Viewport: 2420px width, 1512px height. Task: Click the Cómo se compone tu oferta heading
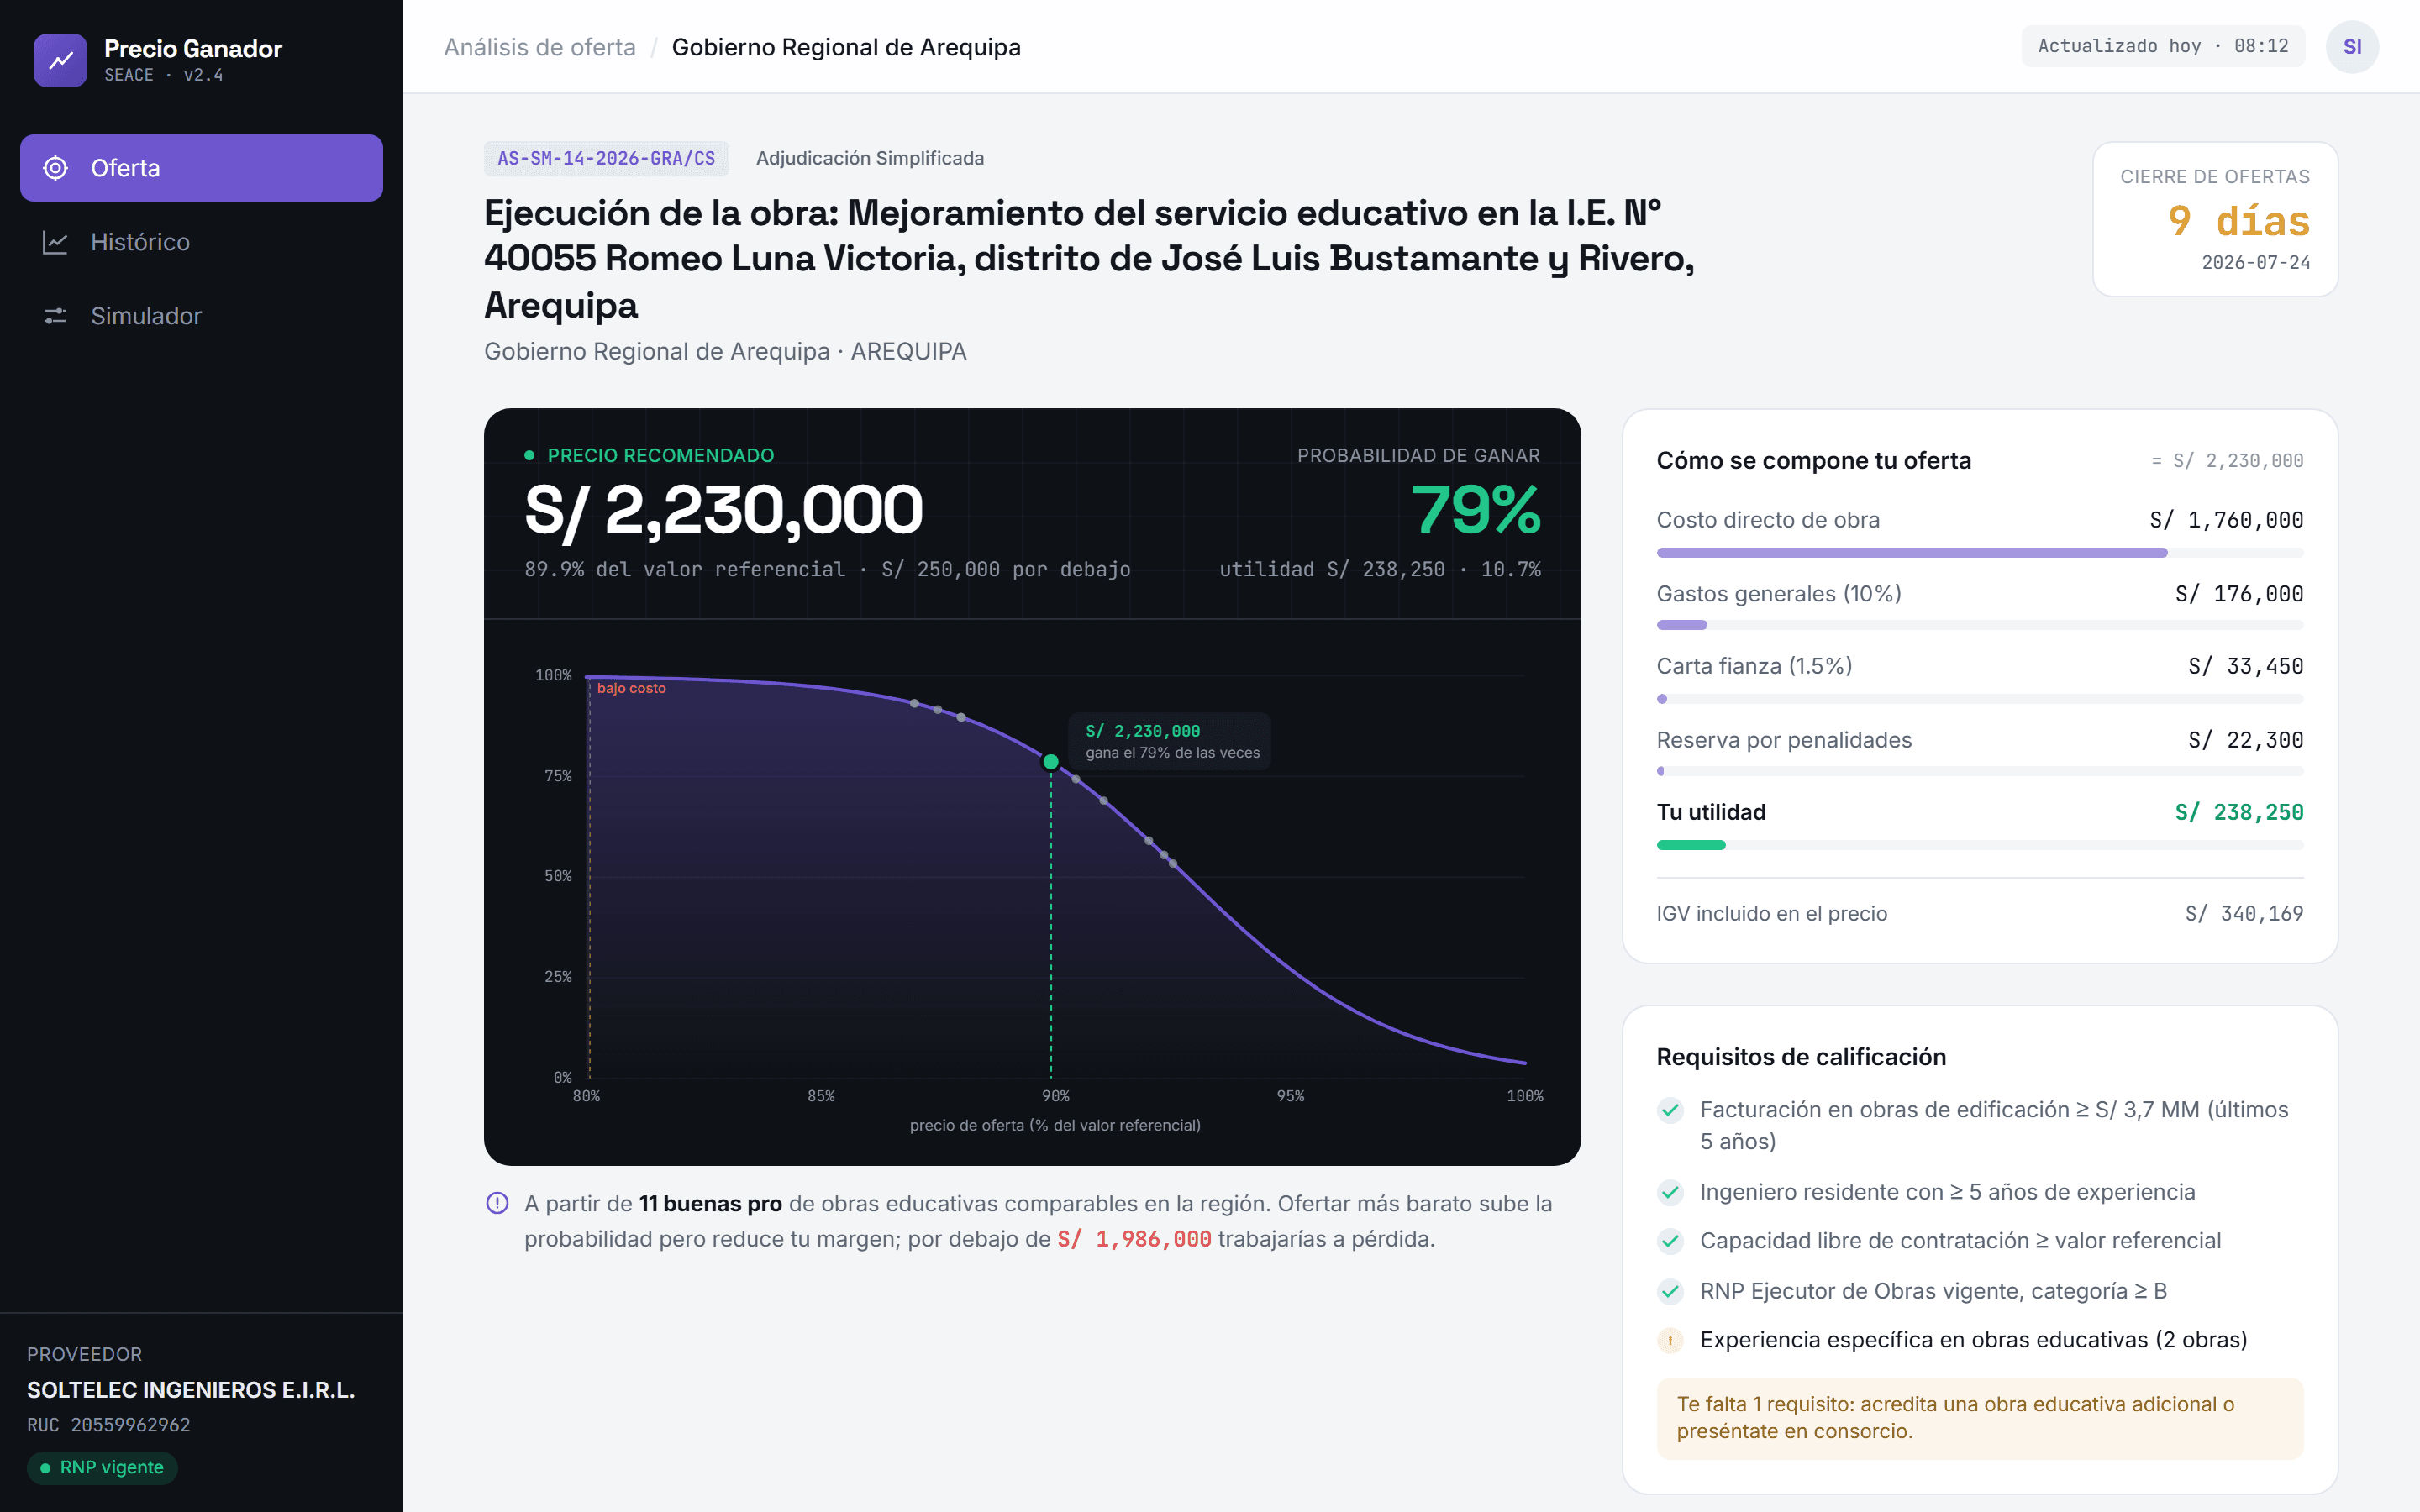tap(1814, 461)
